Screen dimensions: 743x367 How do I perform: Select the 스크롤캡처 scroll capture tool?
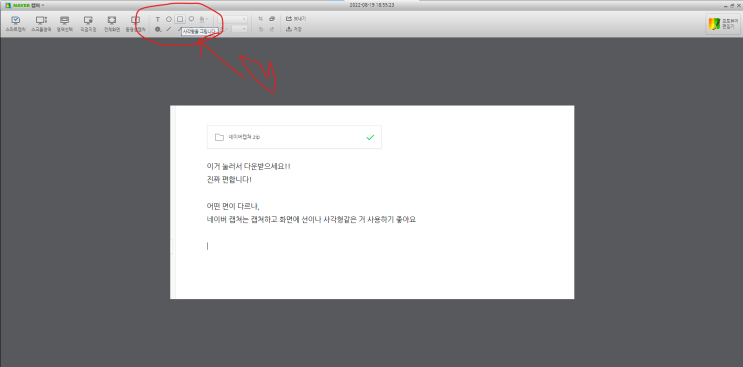(41, 24)
